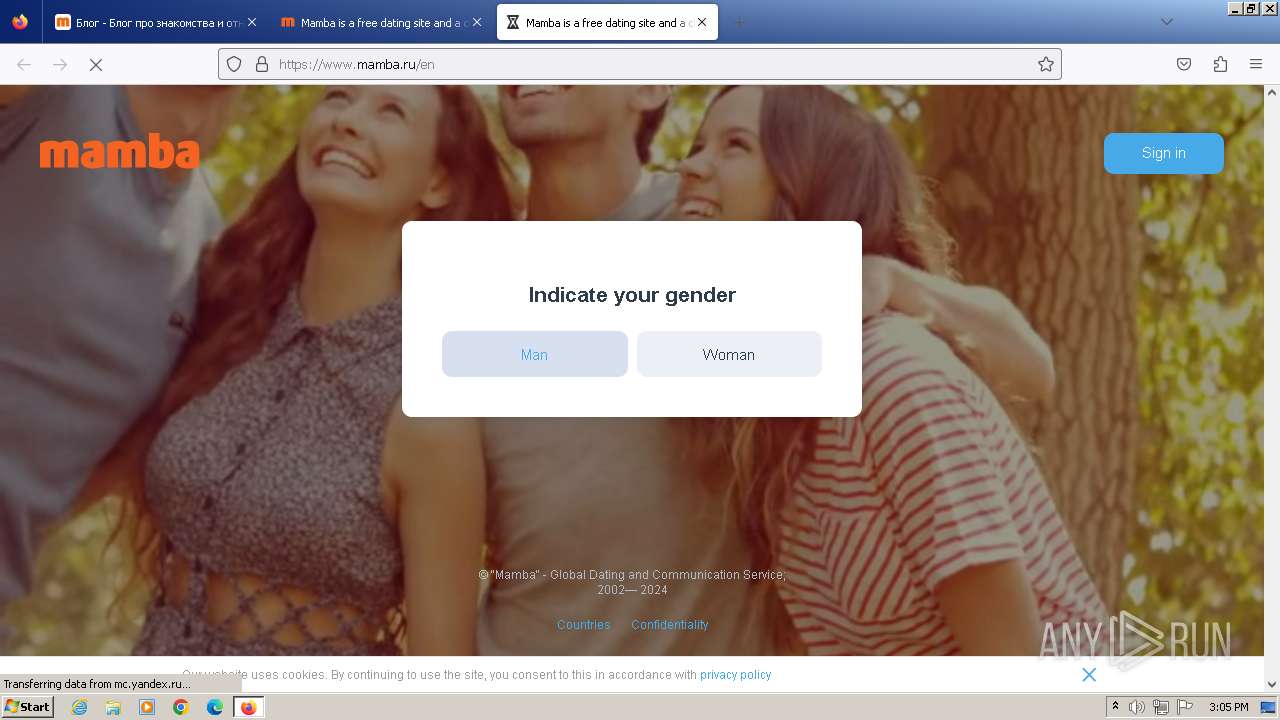Launch Internet Explorer from taskbar
The height and width of the screenshot is (720, 1280).
click(80, 707)
